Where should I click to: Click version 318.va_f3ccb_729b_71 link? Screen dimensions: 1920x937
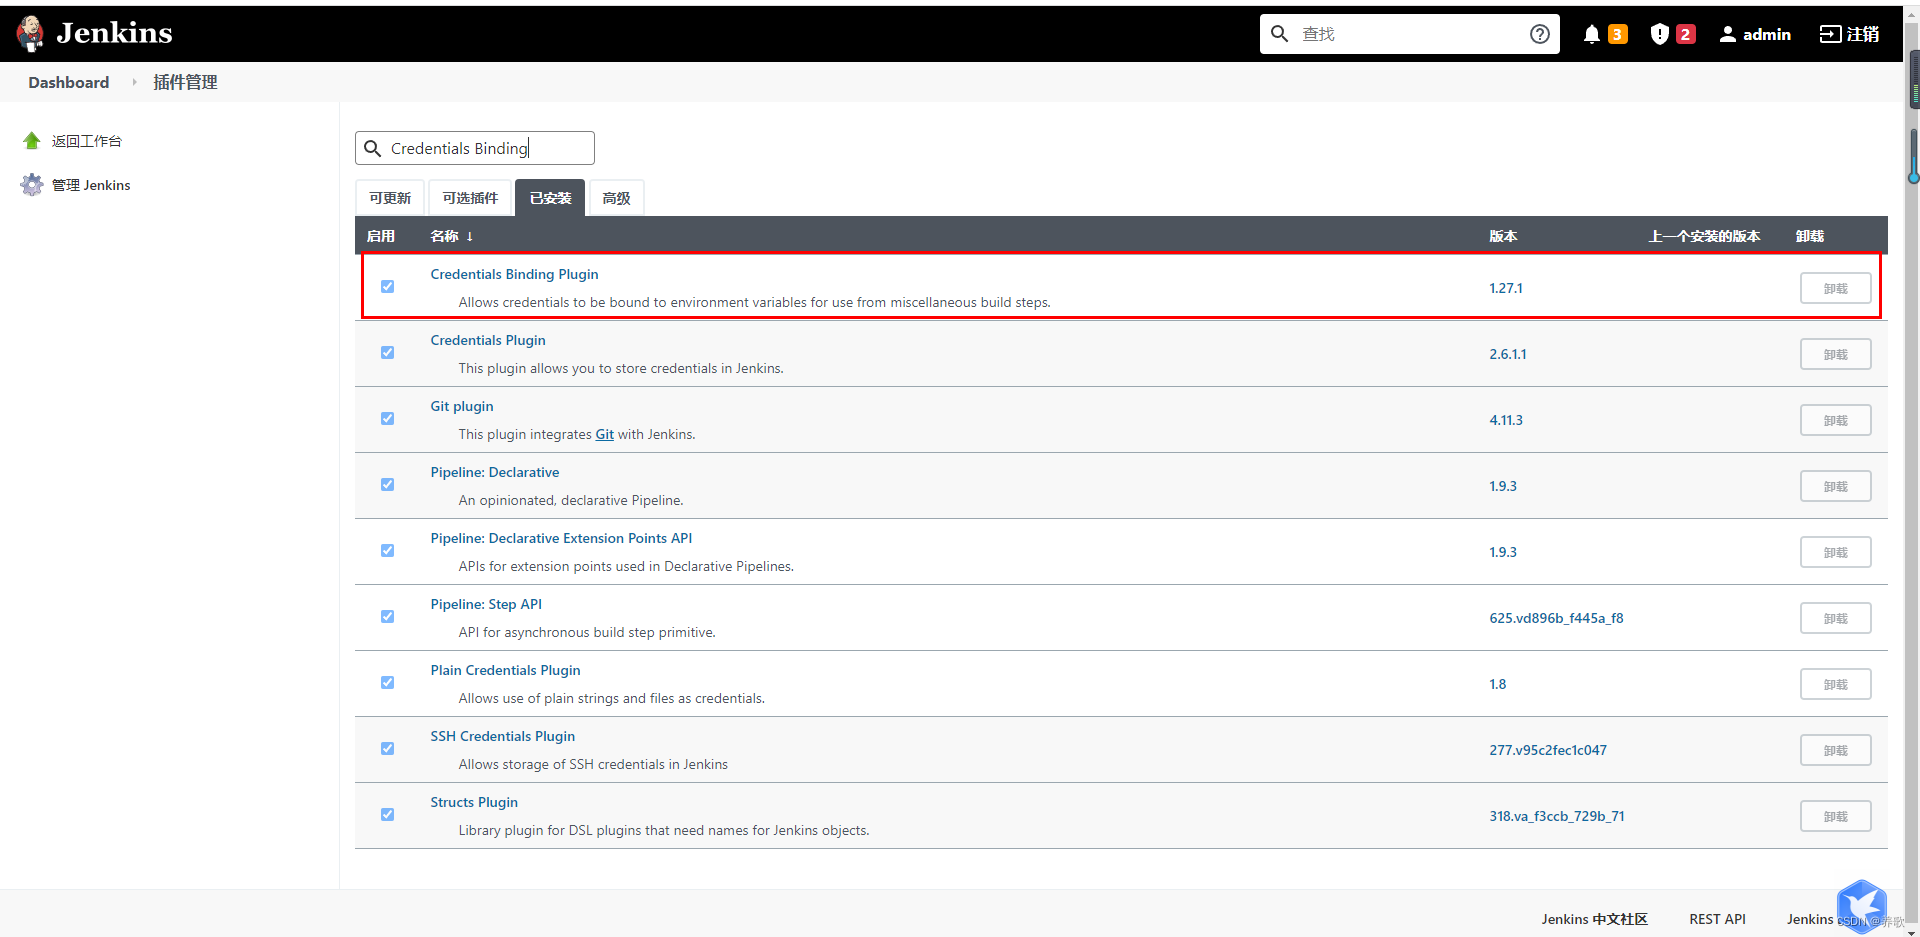click(1557, 816)
